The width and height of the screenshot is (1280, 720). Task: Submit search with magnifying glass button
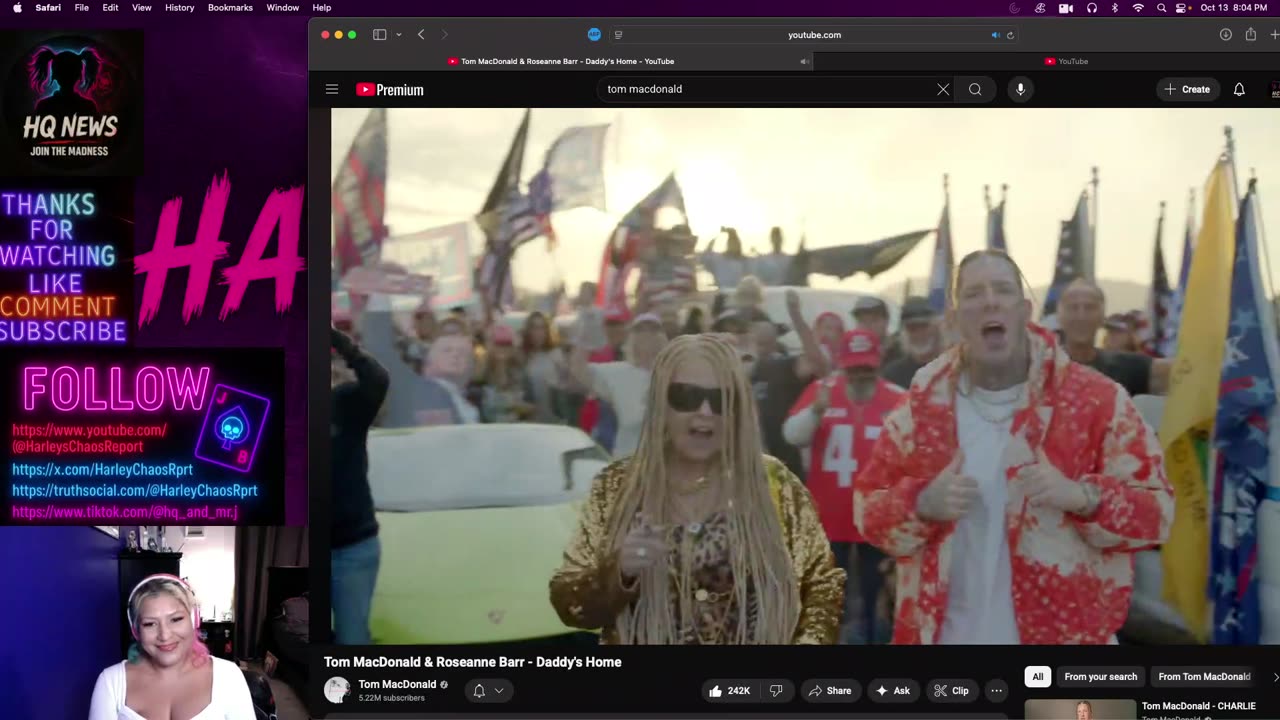(x=975, y=89)
